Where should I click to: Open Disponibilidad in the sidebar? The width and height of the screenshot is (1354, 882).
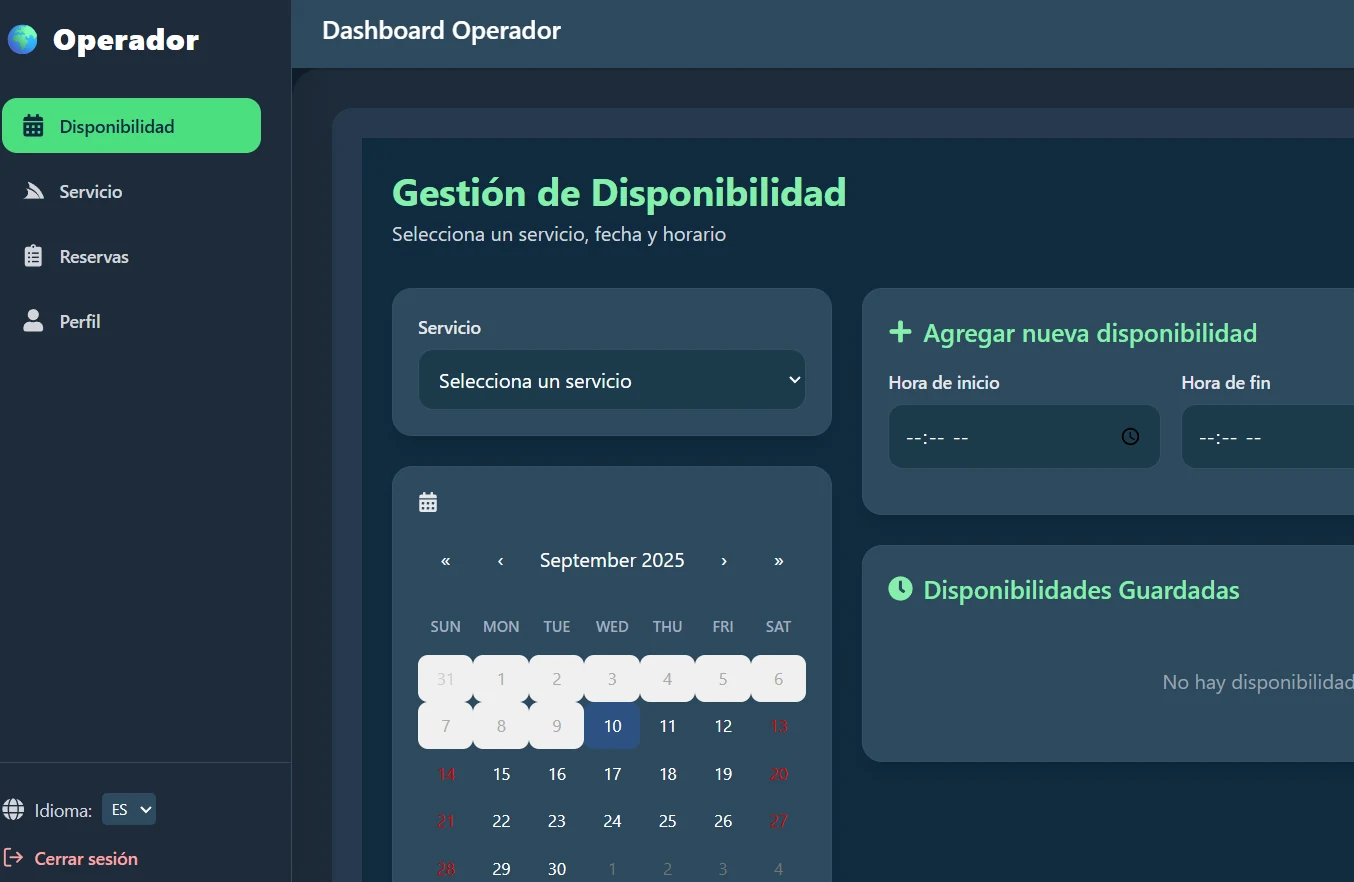pos(131,126)
